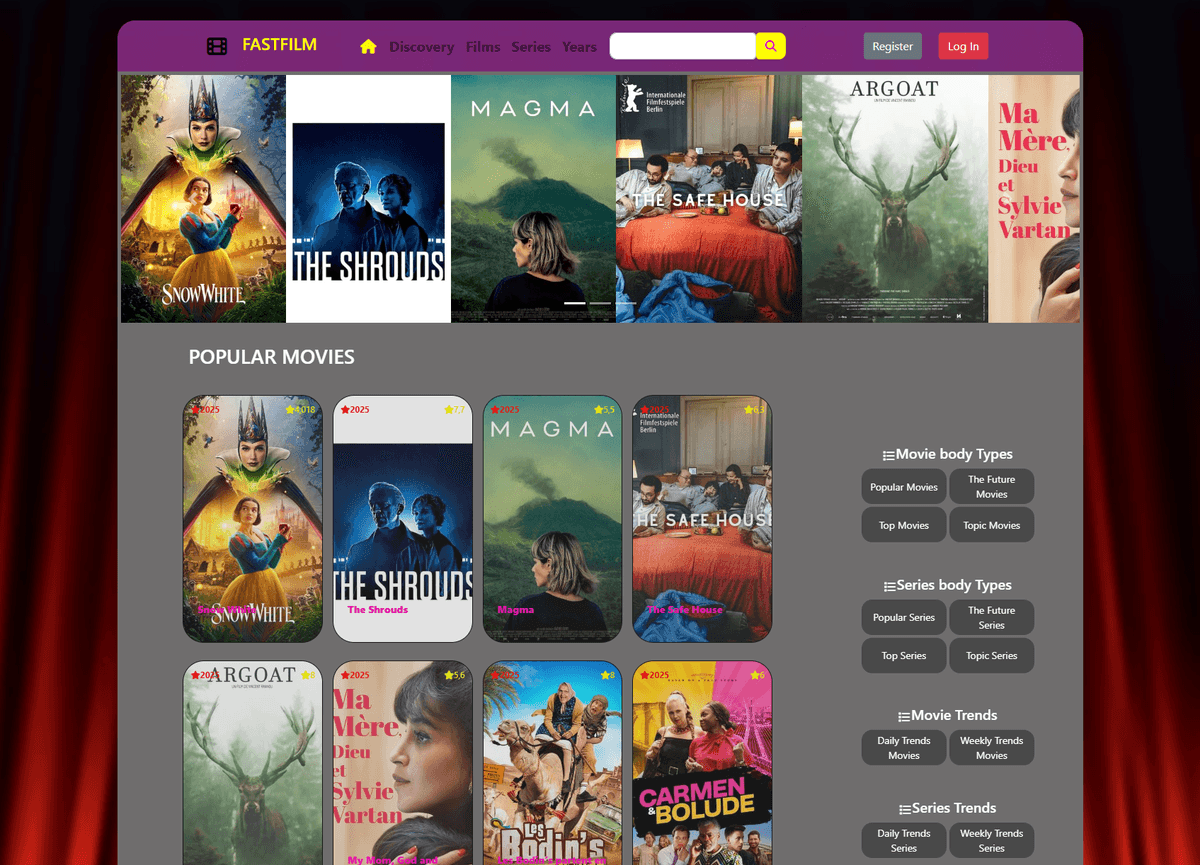This screenshot has width=1200, height=865.
Task: Select Popular Series filter button
Action: (x=904, y=618)
